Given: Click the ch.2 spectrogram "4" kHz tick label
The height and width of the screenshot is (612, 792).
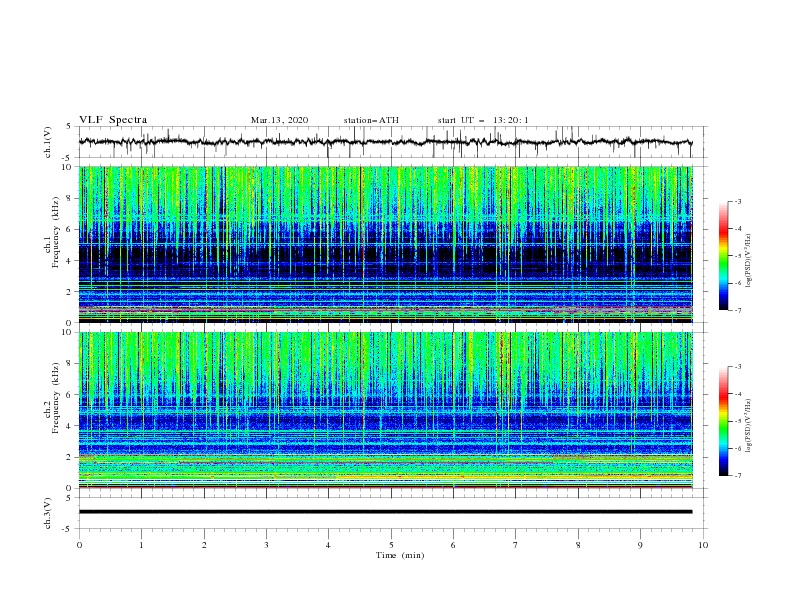Looking at the screenshot, I should point(70,426).
